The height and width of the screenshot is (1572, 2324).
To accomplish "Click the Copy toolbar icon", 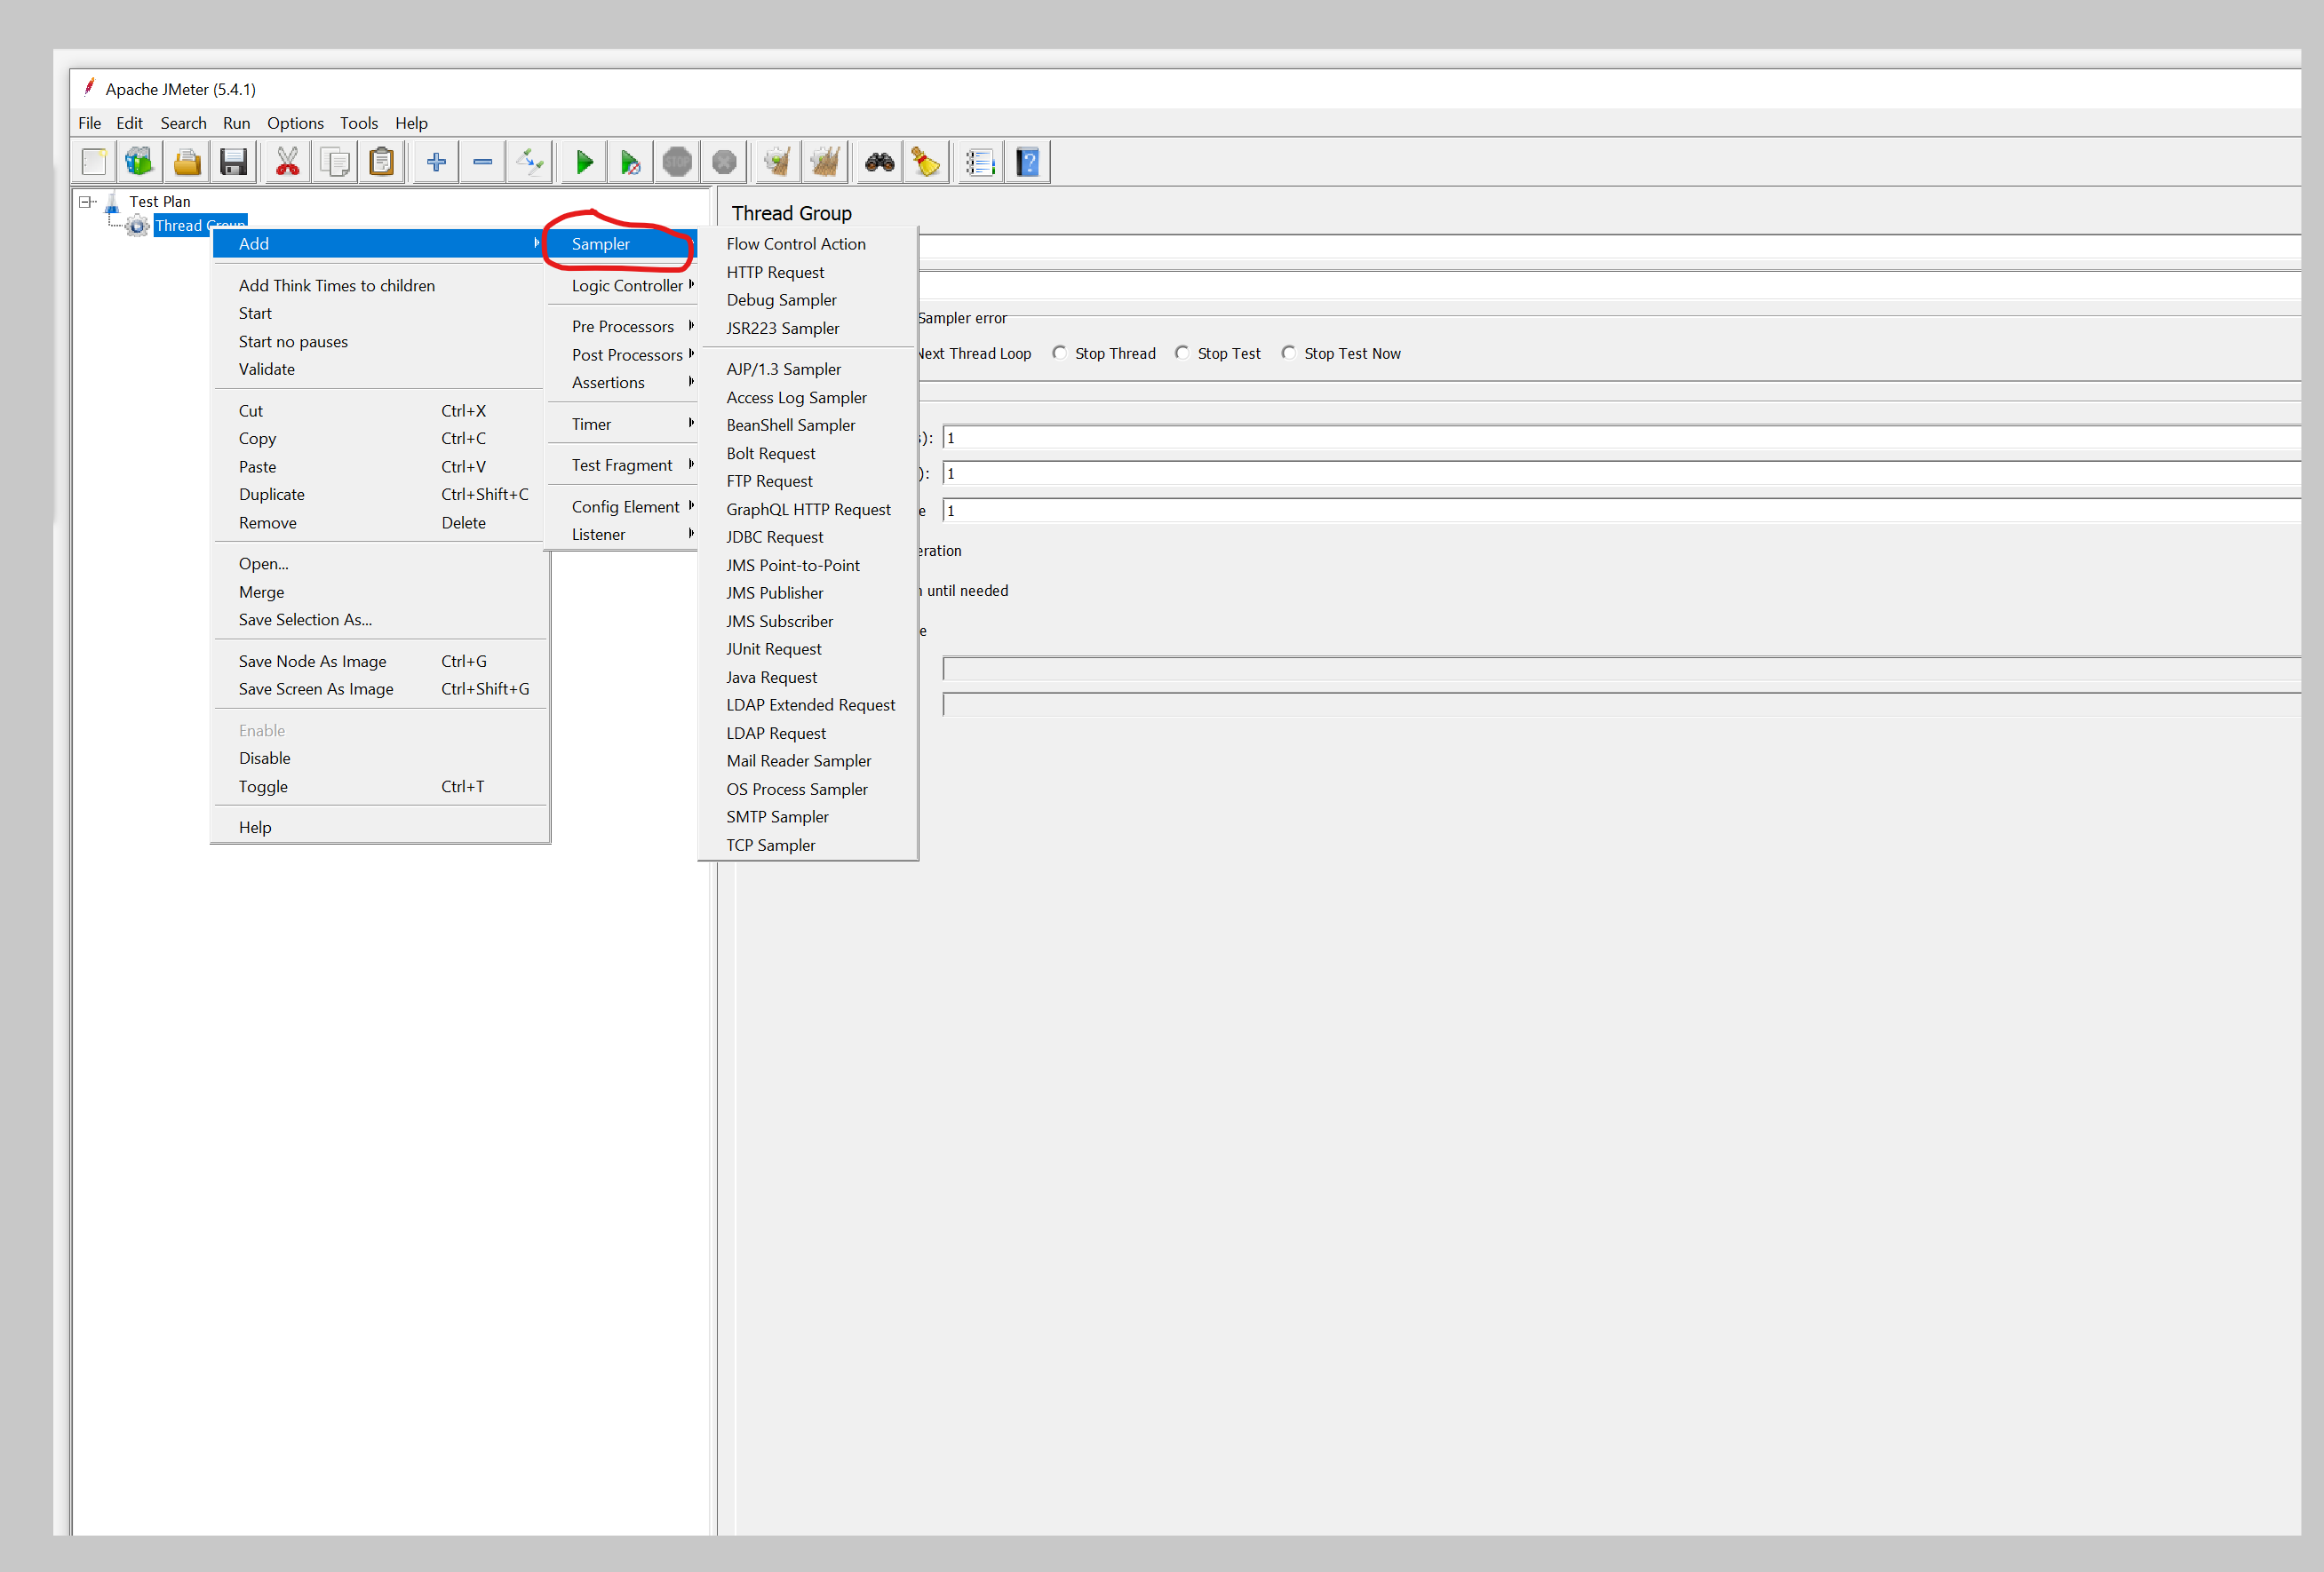I will [335, 162].
